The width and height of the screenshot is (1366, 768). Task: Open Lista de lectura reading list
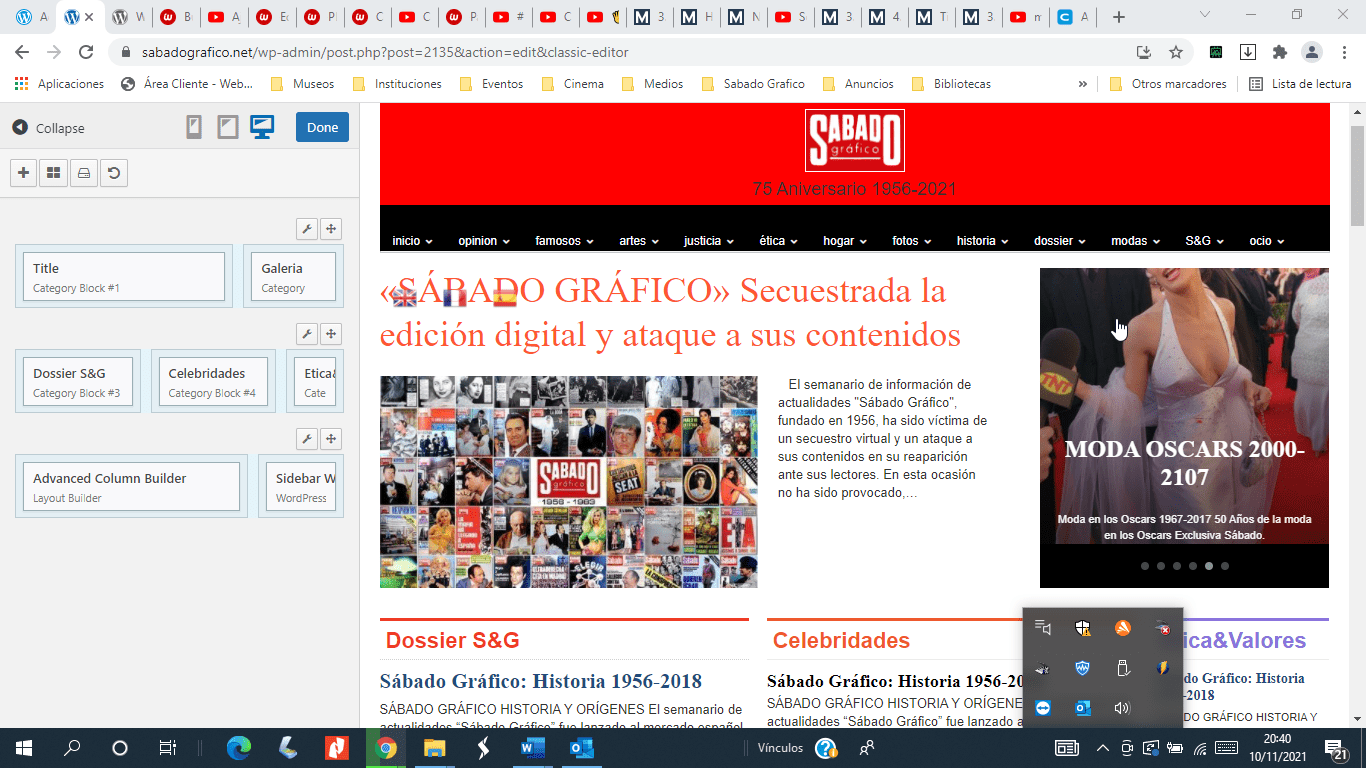tap(1299, 84)
